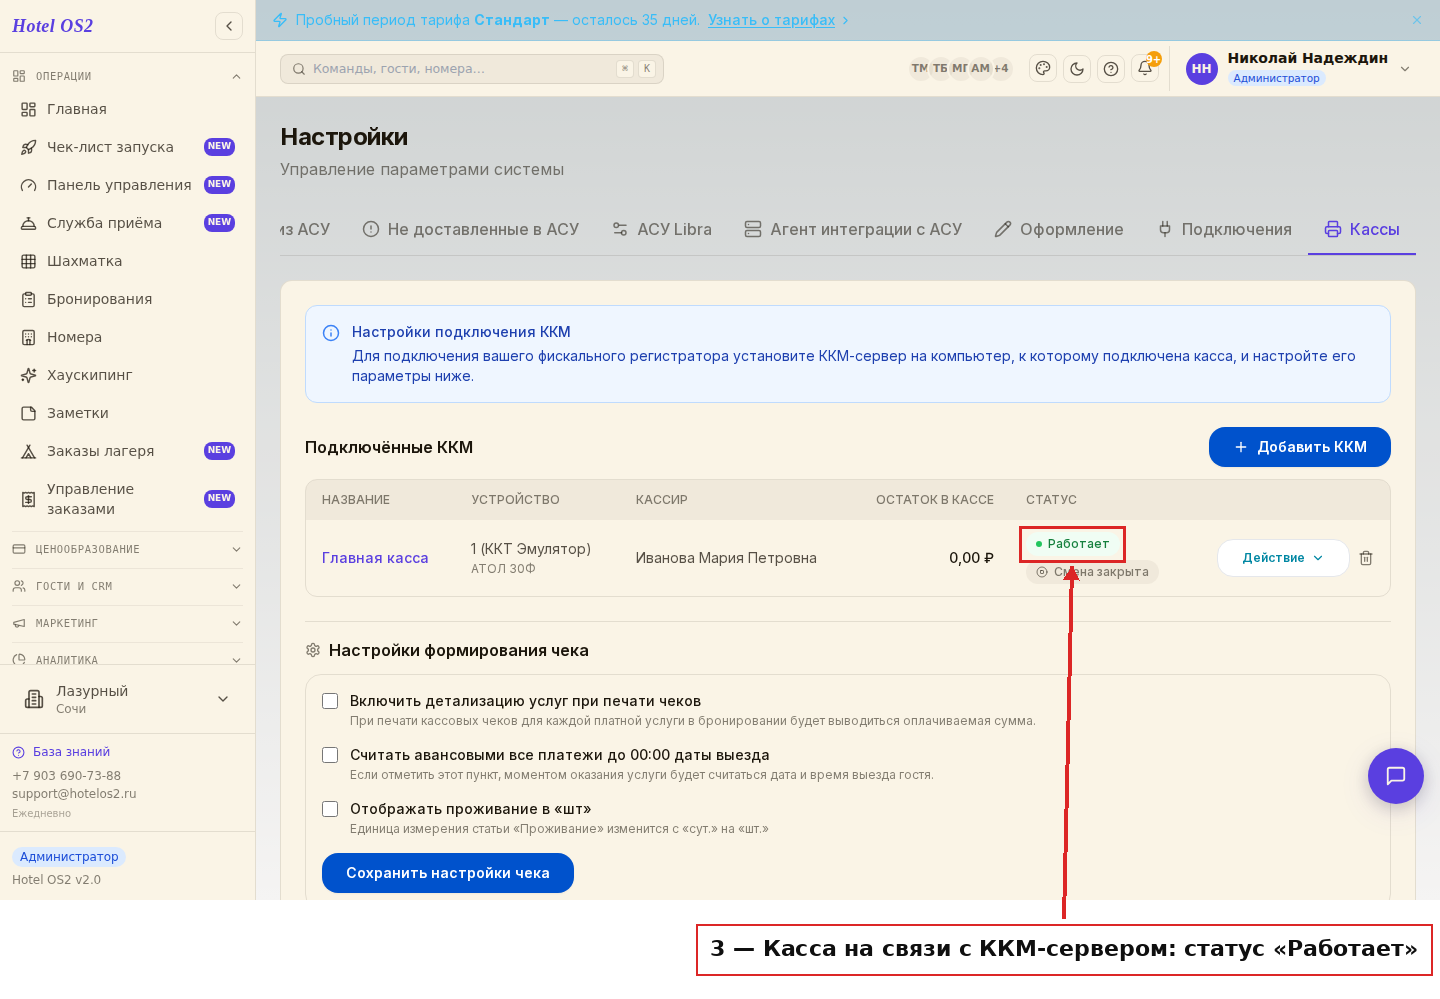The width and height of the screenshot is (1440, 999).
Task: Check Отображать проживание в «шт»
Action: pos(330,809)
